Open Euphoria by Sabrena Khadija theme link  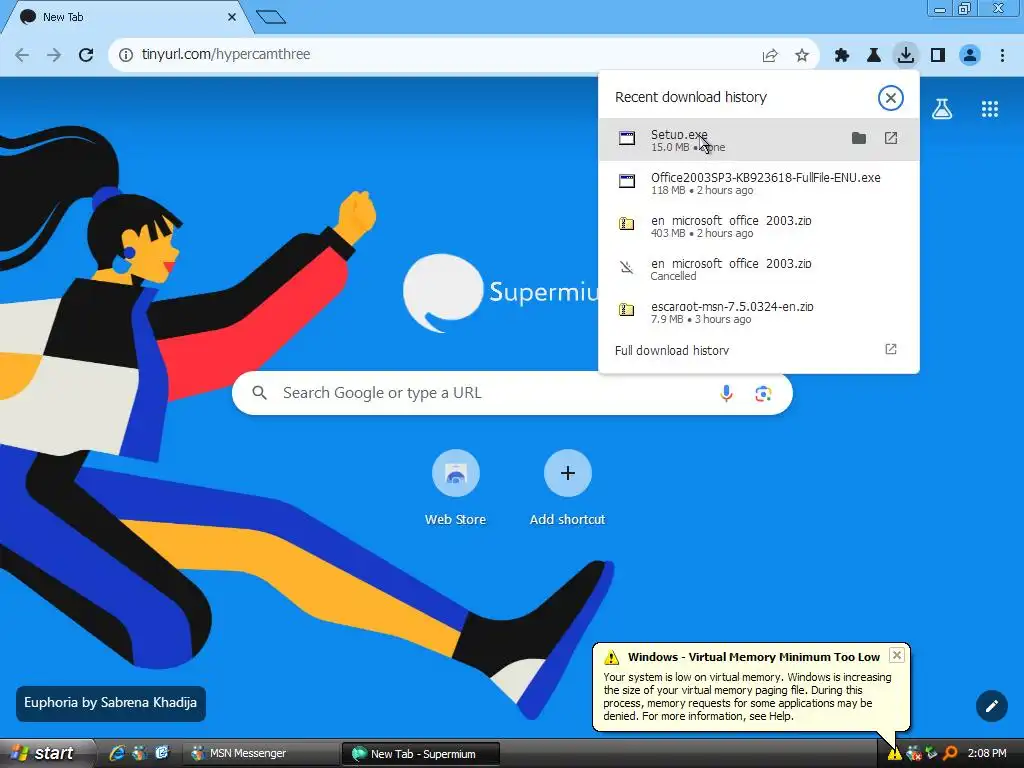coord(110,703)
